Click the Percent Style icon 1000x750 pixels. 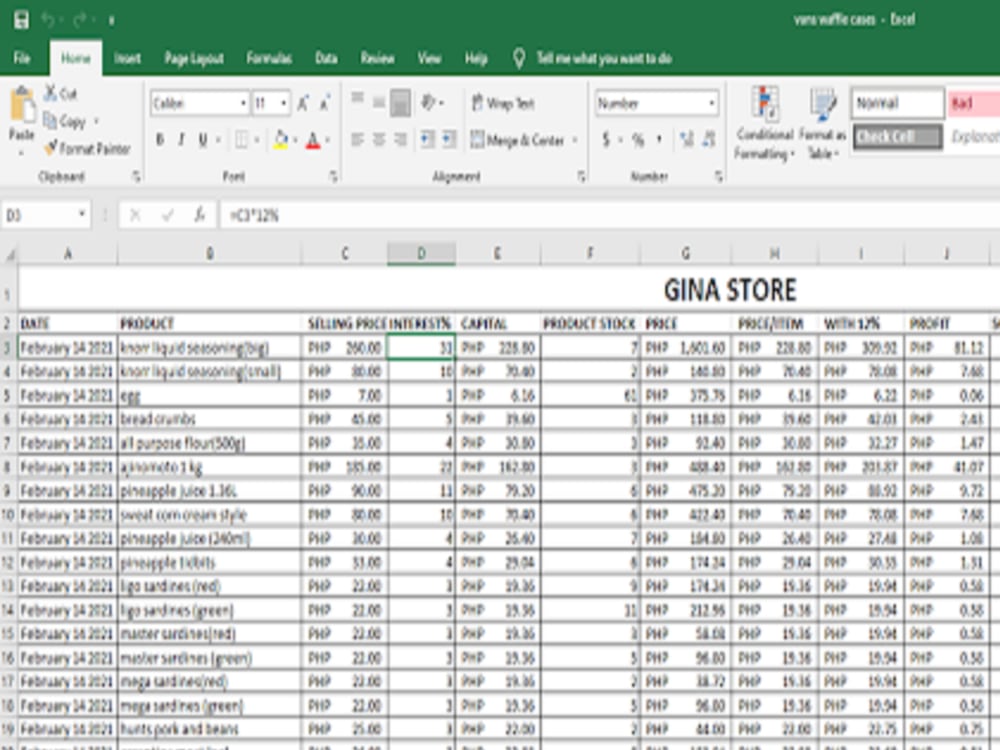click(638, 139)
